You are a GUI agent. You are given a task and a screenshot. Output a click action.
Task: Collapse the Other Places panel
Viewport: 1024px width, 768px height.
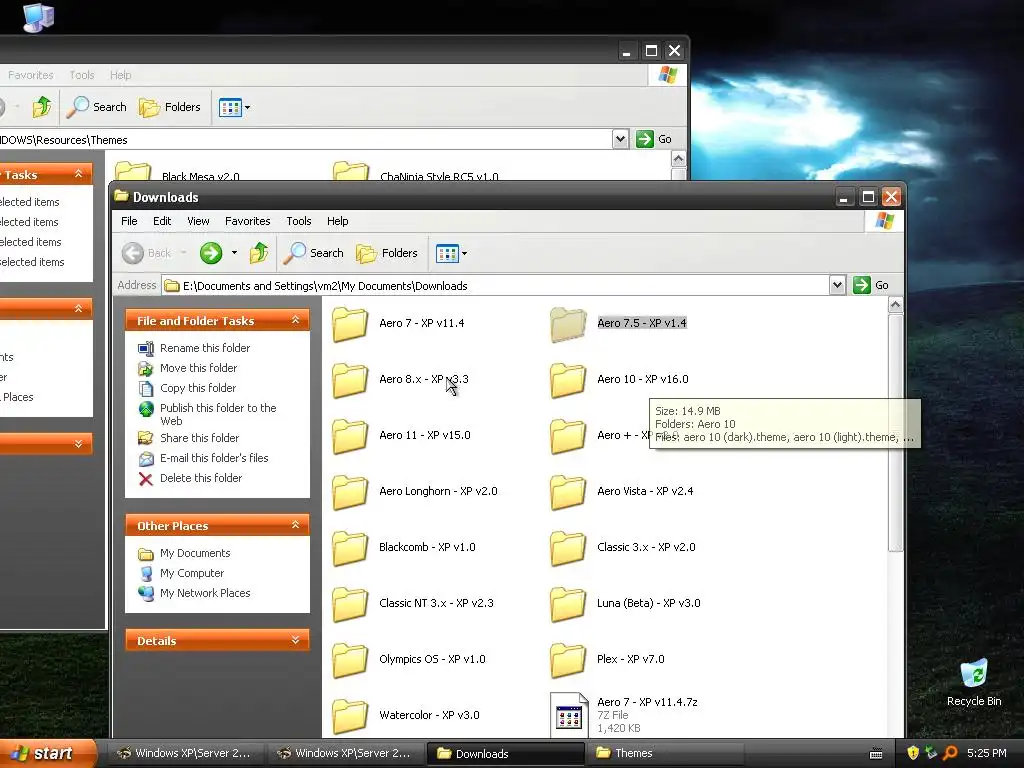click(x=295, y=525)
